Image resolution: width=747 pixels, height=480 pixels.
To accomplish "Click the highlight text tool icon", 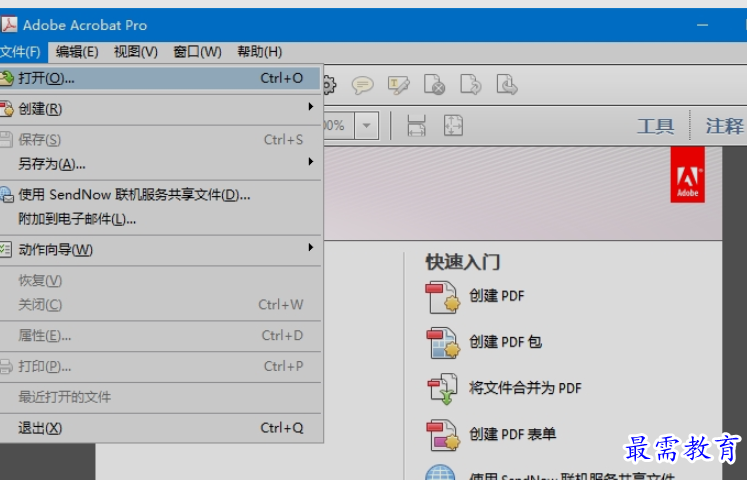I will [399, 85].
